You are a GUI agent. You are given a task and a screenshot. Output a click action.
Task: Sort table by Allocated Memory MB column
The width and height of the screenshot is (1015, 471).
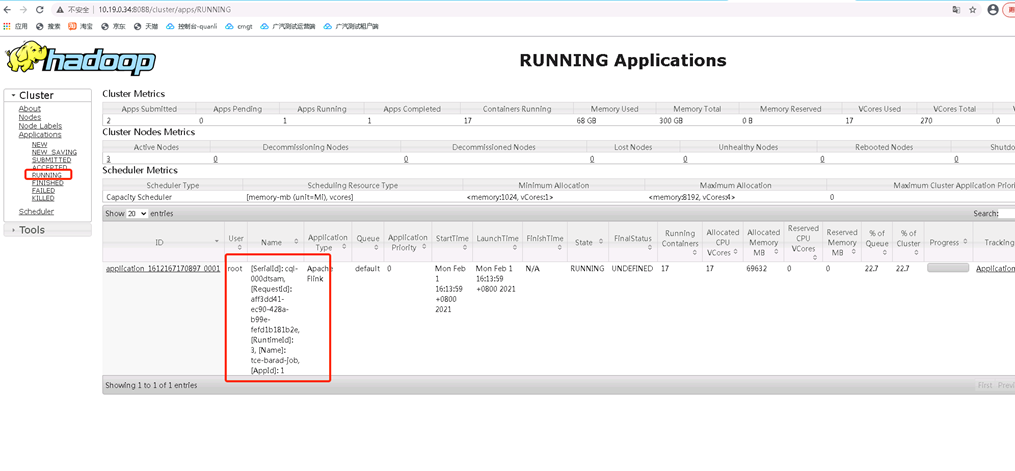tap(763, 242)
